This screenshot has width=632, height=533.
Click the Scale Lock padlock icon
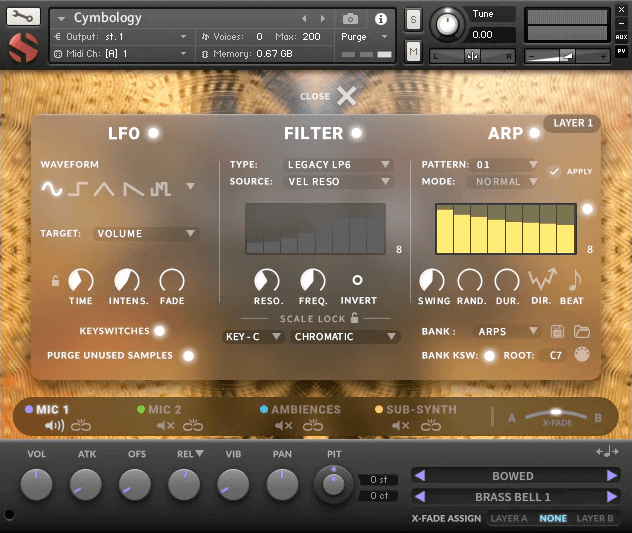[354, 318]
